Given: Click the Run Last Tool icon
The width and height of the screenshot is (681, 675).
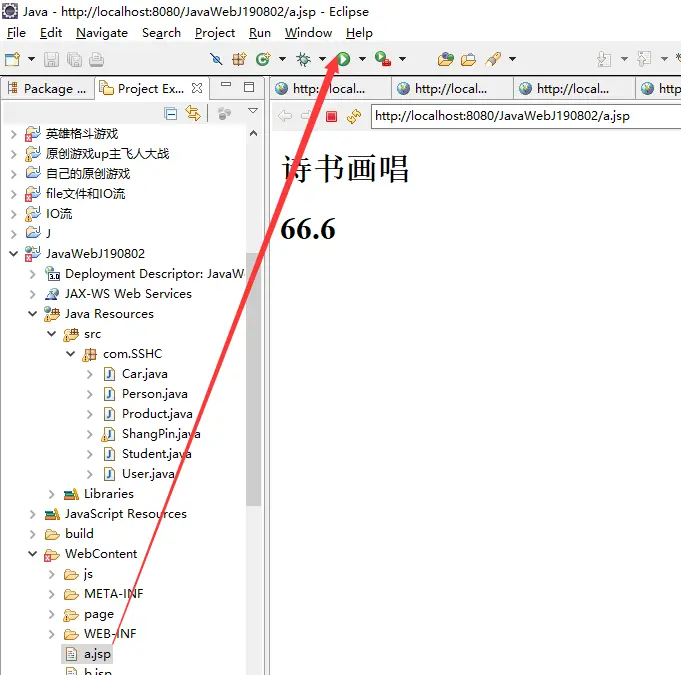Looking at the screenshot, I should pos(383,59).
